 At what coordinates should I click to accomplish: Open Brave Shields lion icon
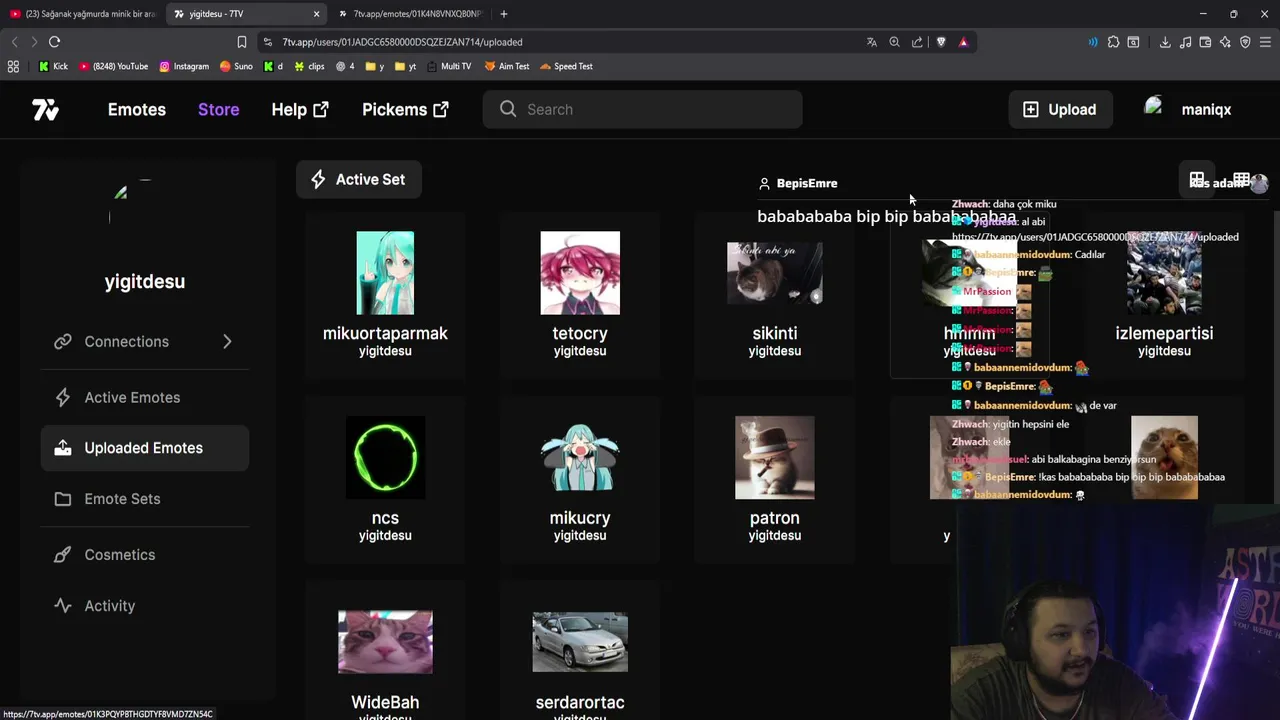click(x=941, y=42)
